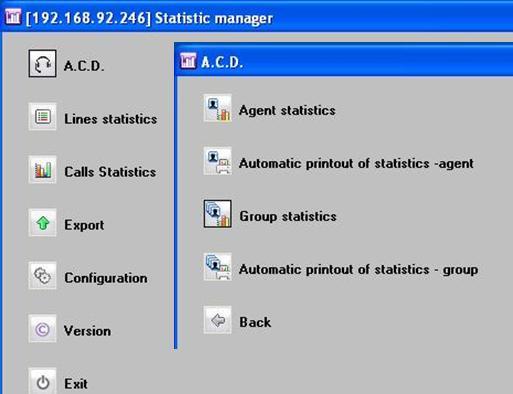Choose the Export label

(84, 225)
